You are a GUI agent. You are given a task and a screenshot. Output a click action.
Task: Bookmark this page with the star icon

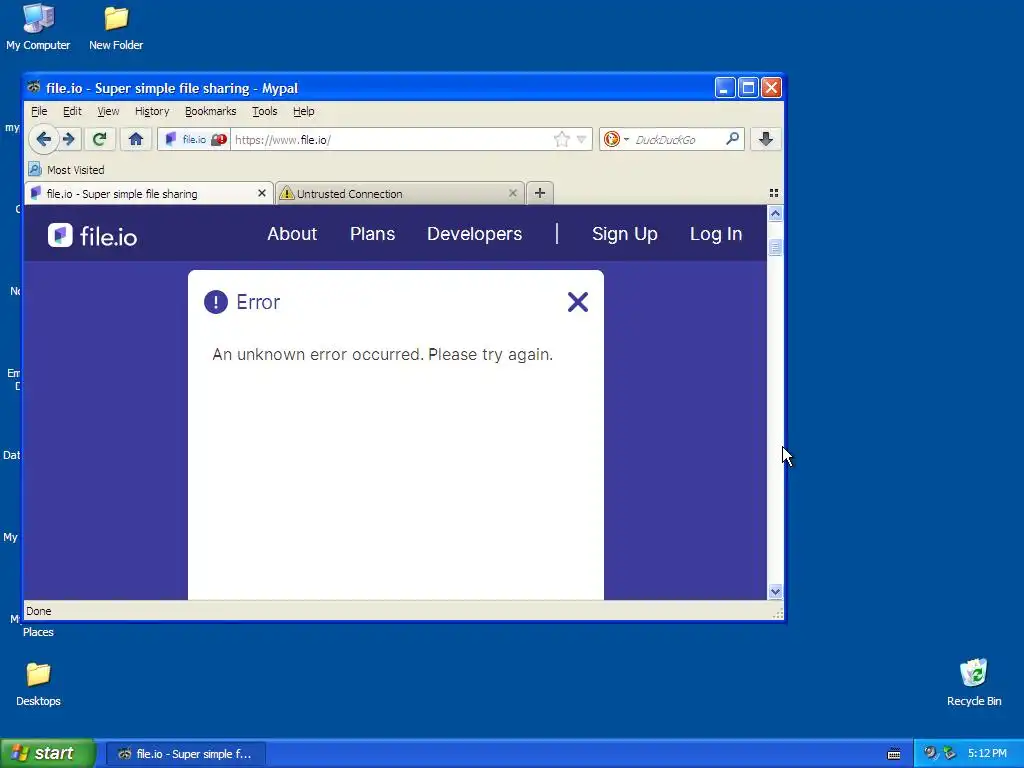[561, 139]
